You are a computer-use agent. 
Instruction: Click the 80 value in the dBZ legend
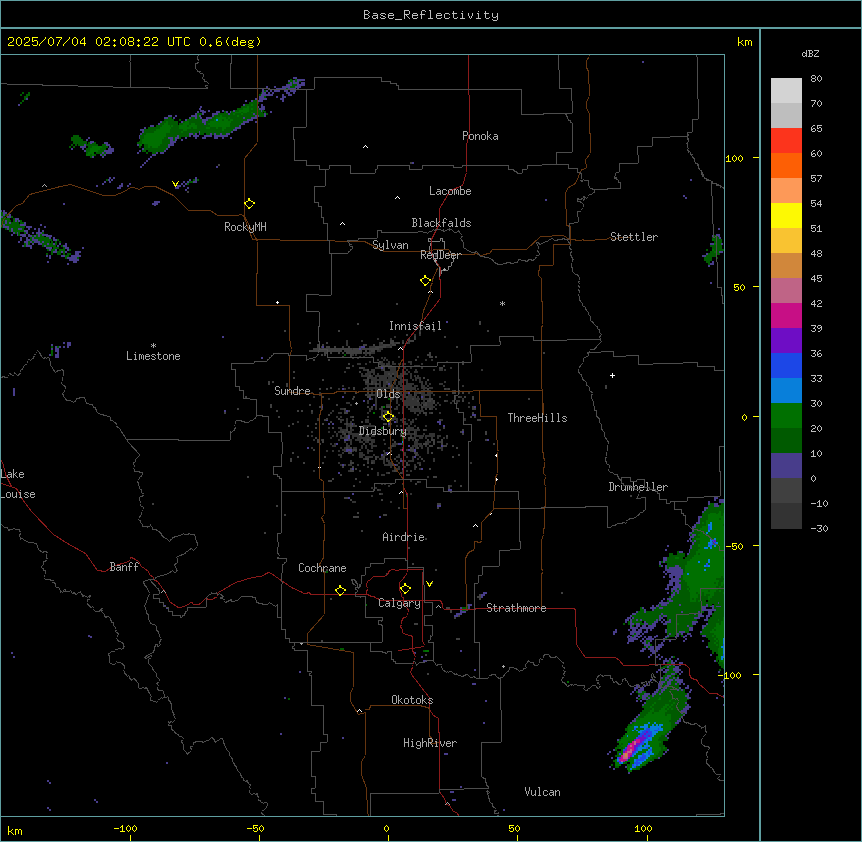coord(816,79)
